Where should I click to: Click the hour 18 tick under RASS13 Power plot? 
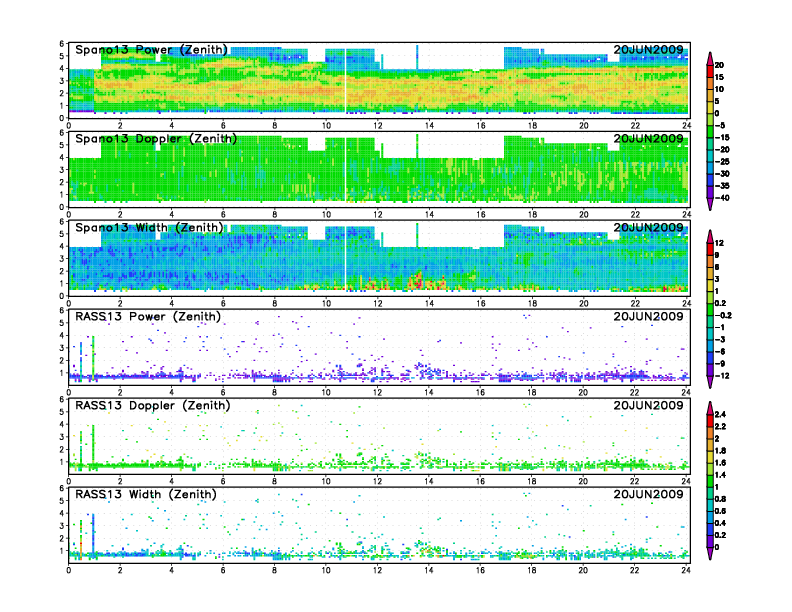[532, 392]
